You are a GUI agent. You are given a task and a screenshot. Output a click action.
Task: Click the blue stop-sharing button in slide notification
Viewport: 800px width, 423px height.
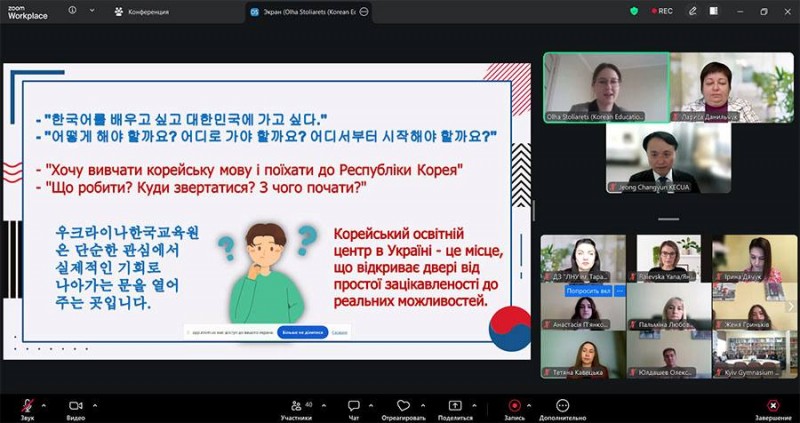(x=303, y=332)
